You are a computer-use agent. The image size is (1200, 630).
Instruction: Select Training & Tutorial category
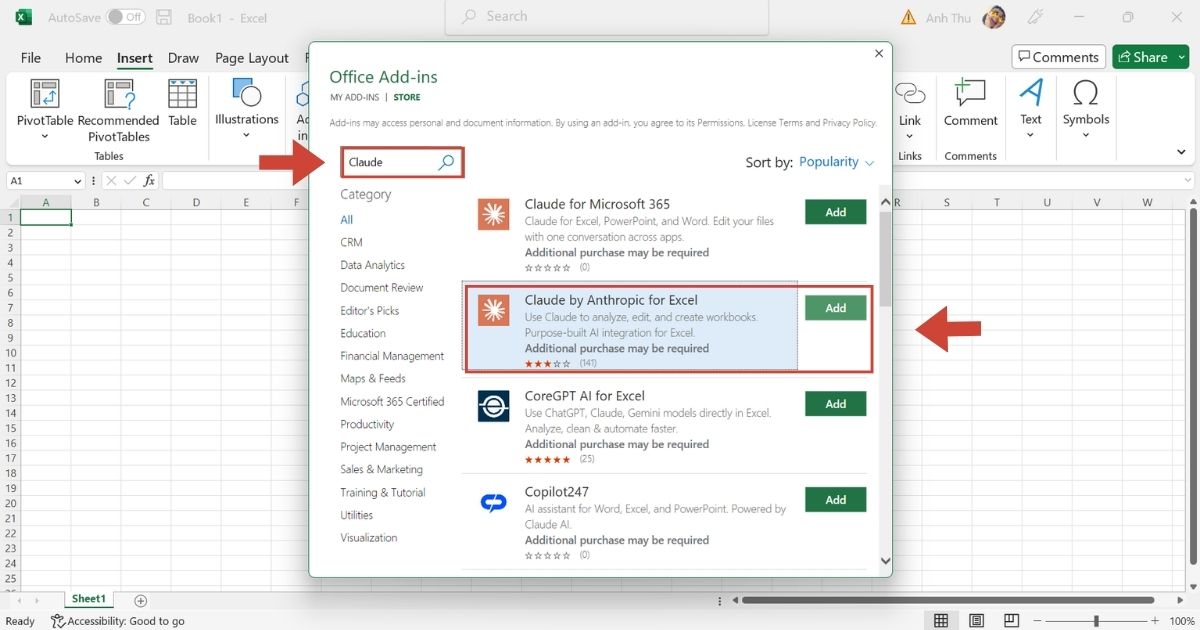point(383,493)
